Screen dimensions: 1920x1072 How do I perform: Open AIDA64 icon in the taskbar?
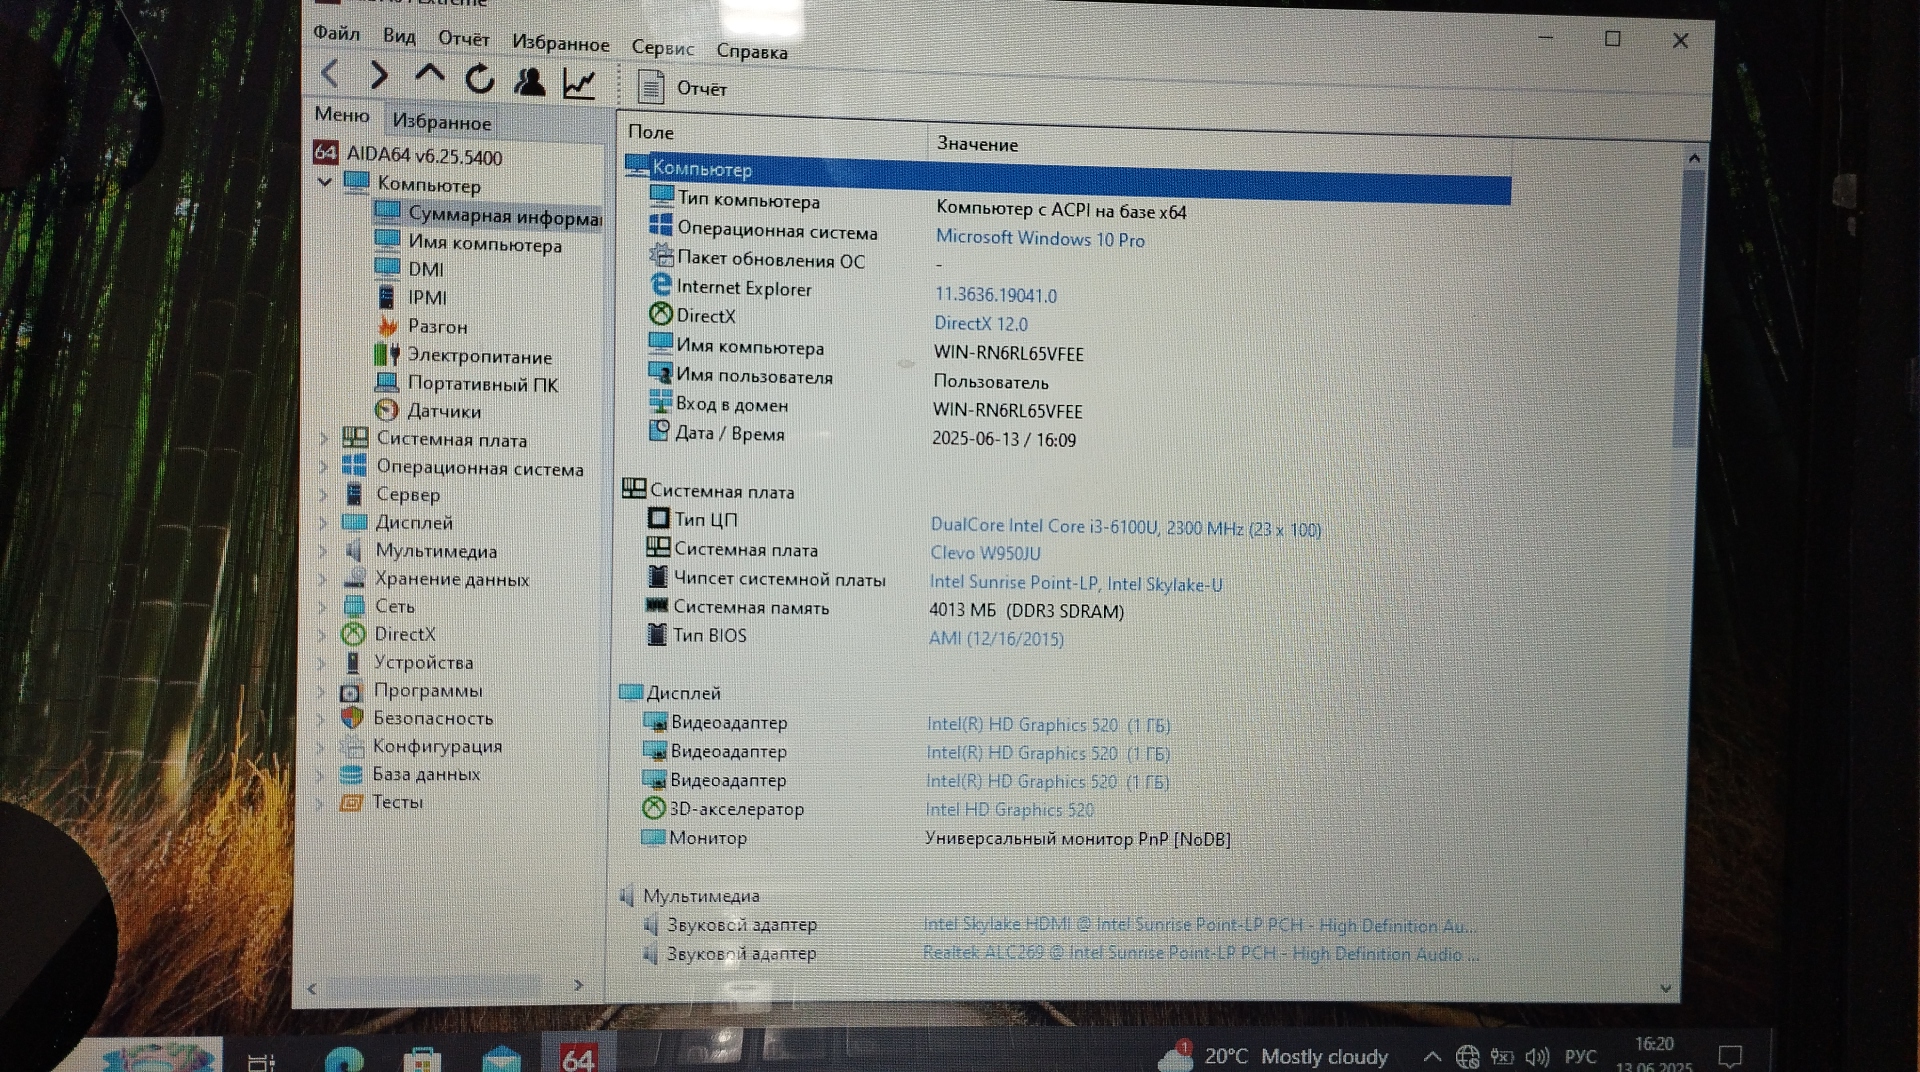[577, 1056]
